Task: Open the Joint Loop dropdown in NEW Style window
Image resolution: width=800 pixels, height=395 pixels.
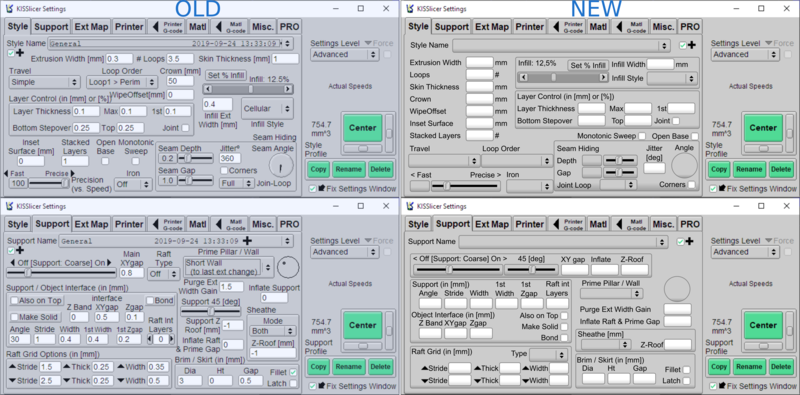Action: click(x=618, y=185)
